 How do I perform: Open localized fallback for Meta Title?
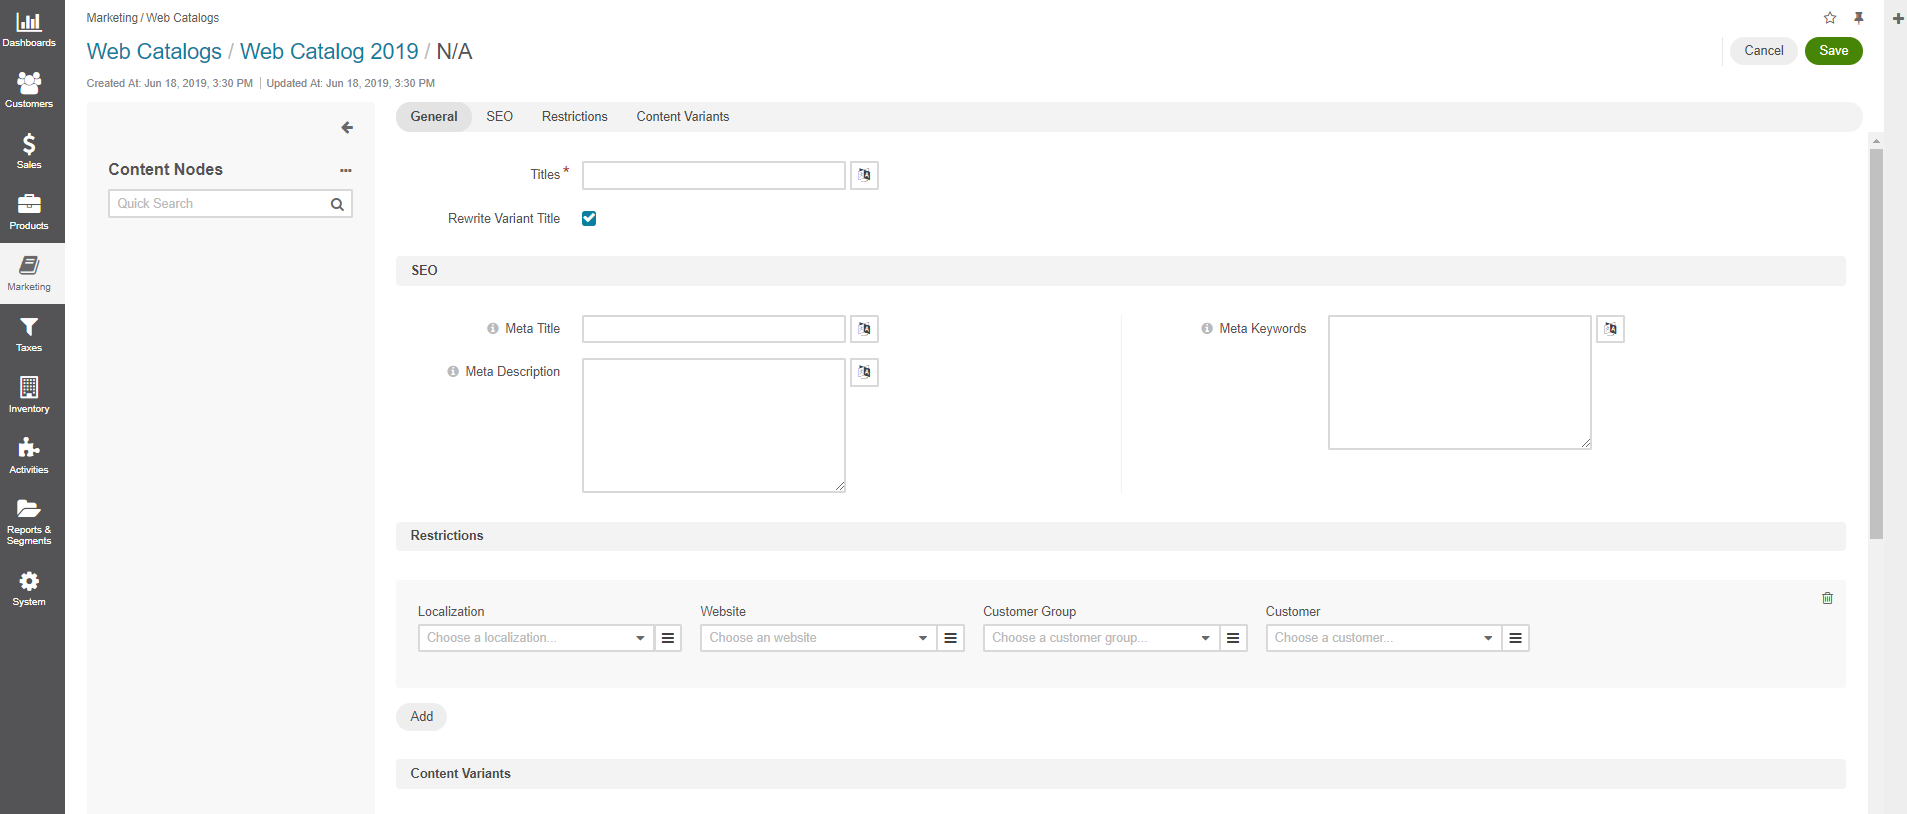click(865, 329)
